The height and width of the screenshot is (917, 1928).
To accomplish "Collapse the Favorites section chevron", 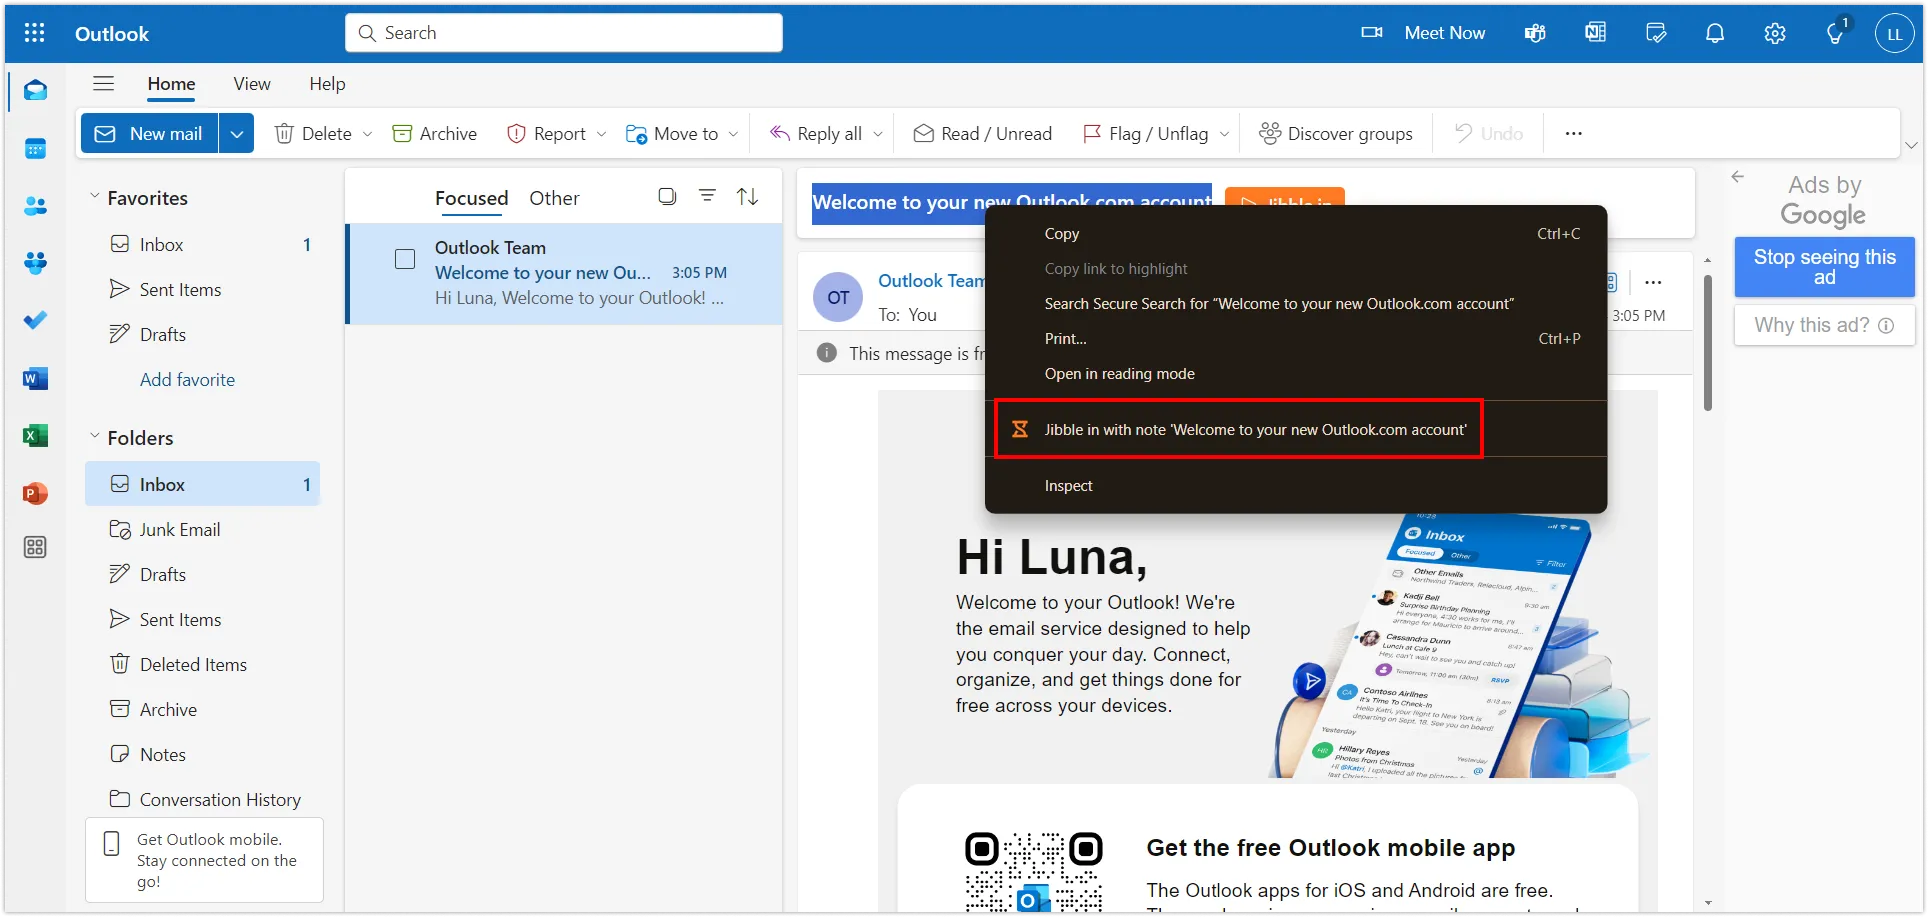I will click(95, 197).
